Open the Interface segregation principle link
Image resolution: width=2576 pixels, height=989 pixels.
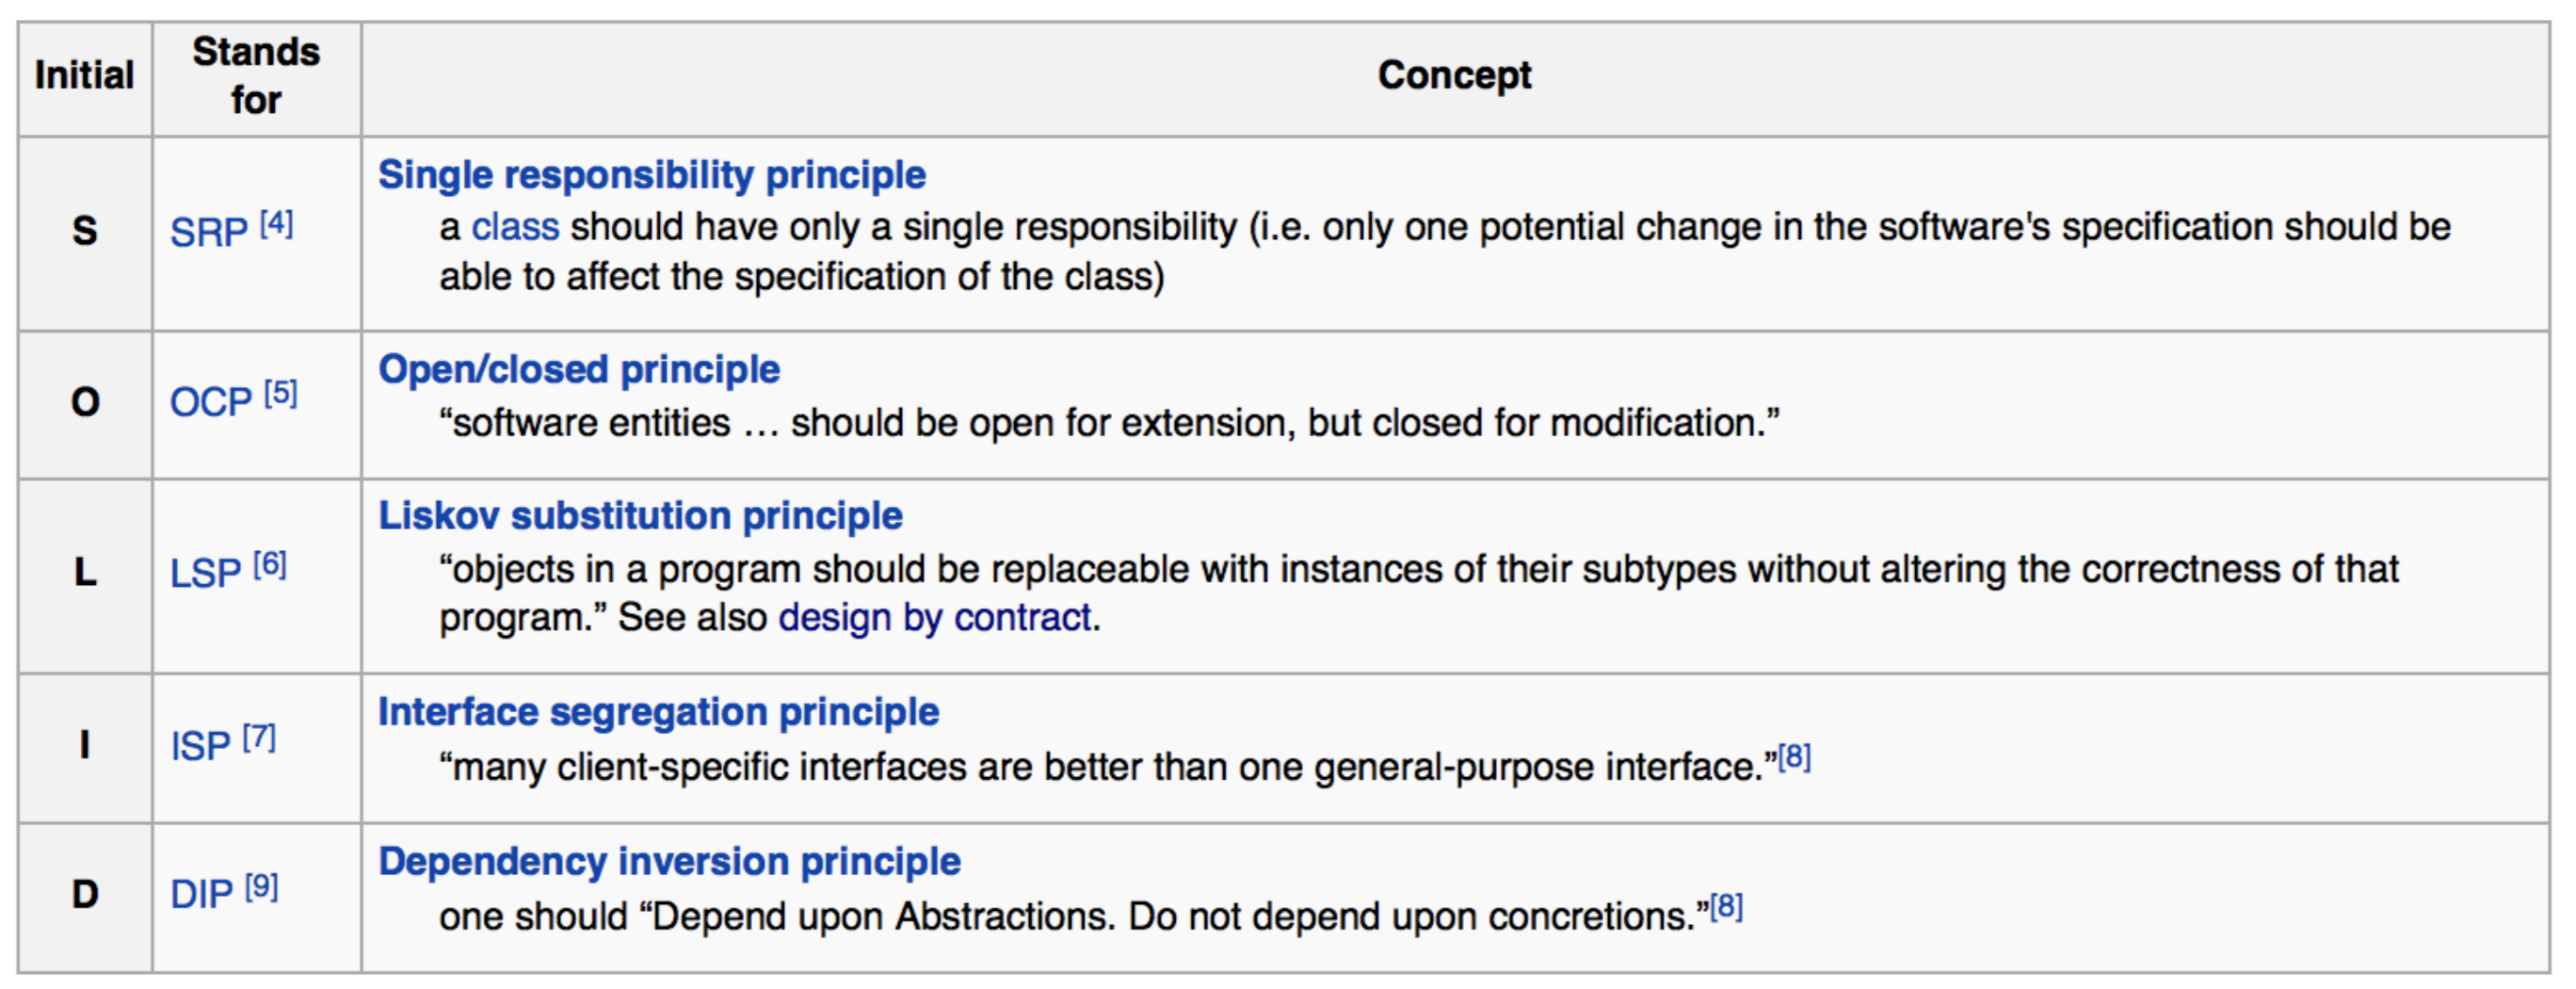(658, 712)
